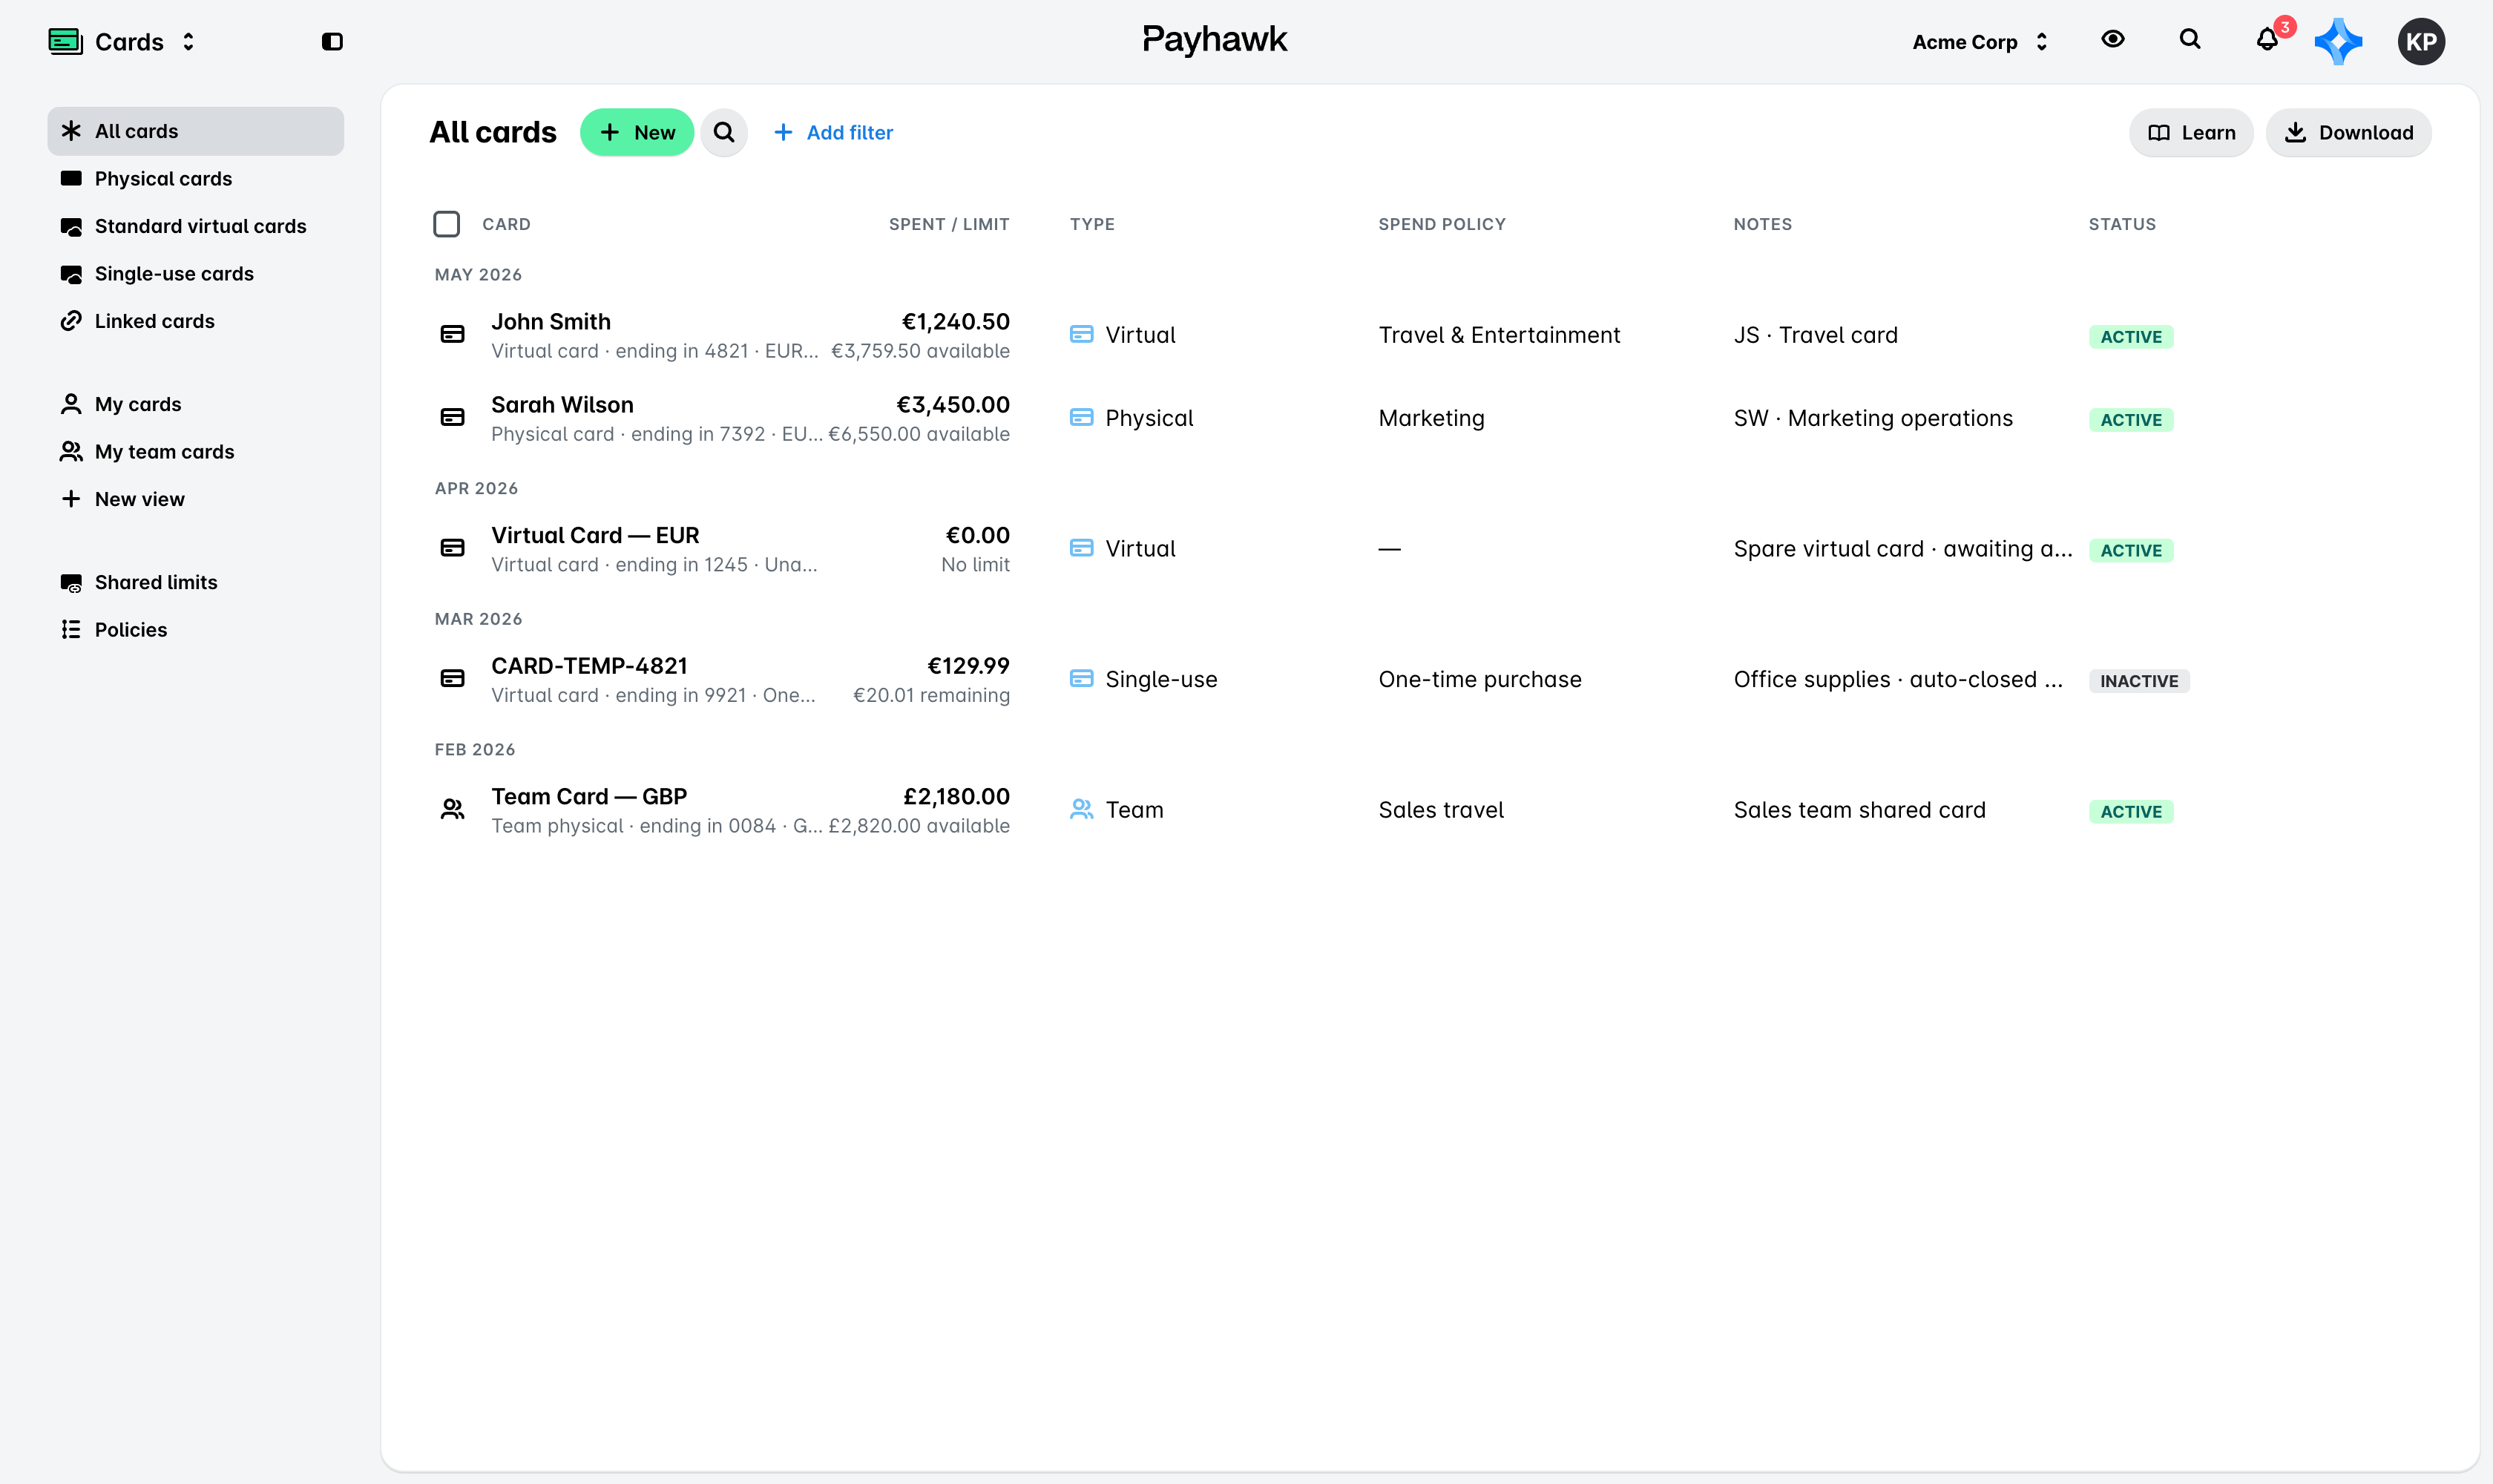
Task: Click the SPENT / LIMIT column header
Action: pyautogui.click(x=949, y=224)
